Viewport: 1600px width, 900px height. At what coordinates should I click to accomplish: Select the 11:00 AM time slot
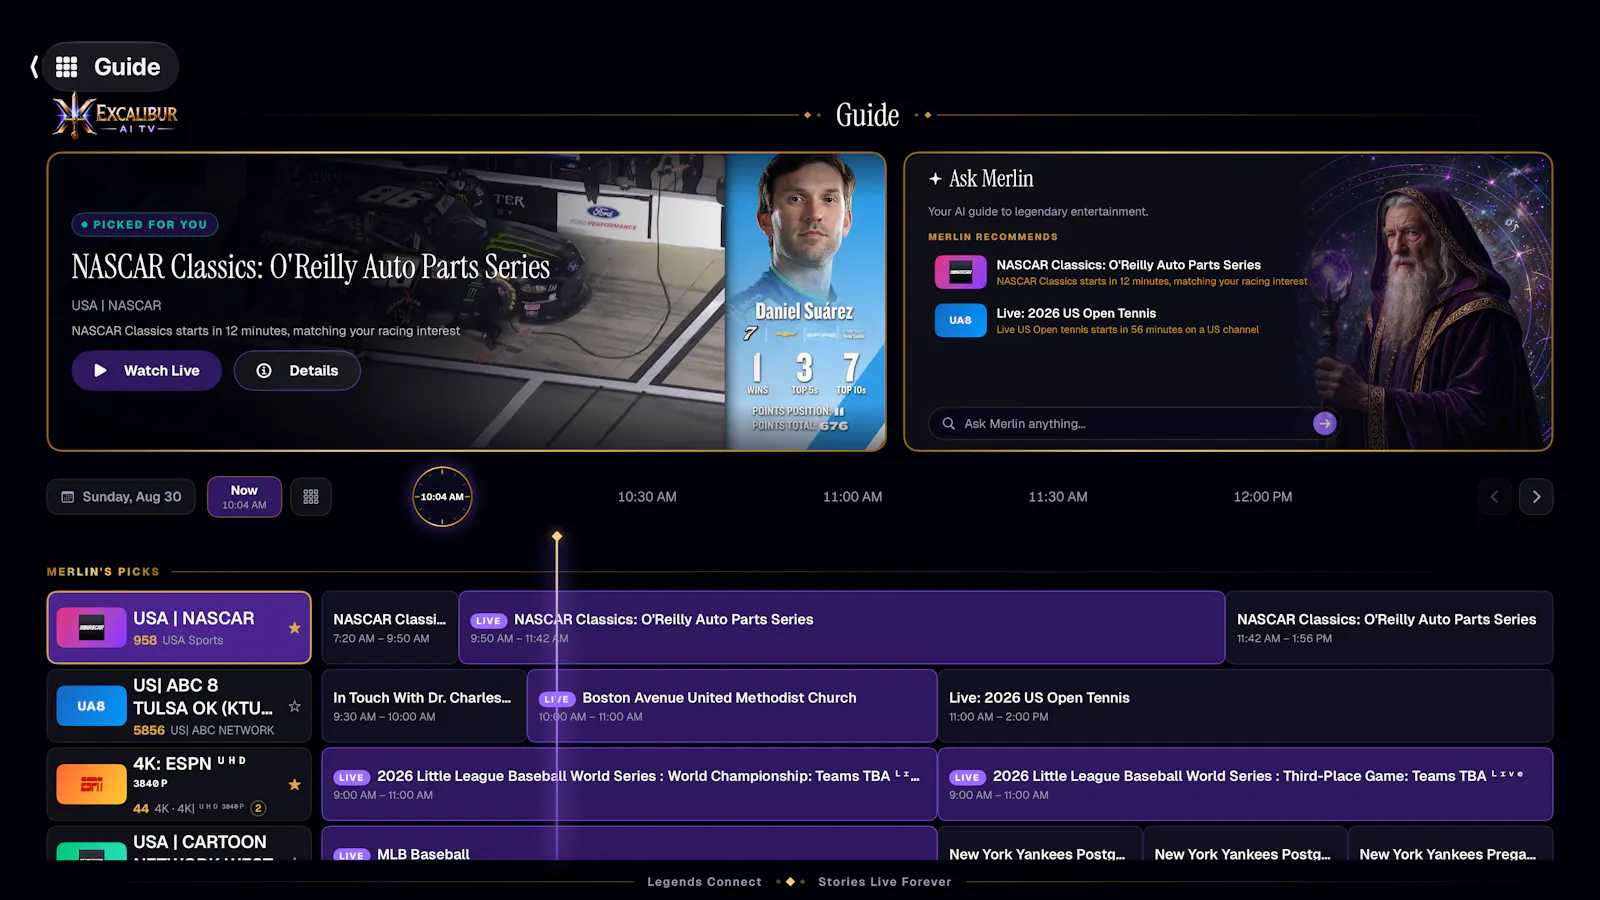pos(852,497)
